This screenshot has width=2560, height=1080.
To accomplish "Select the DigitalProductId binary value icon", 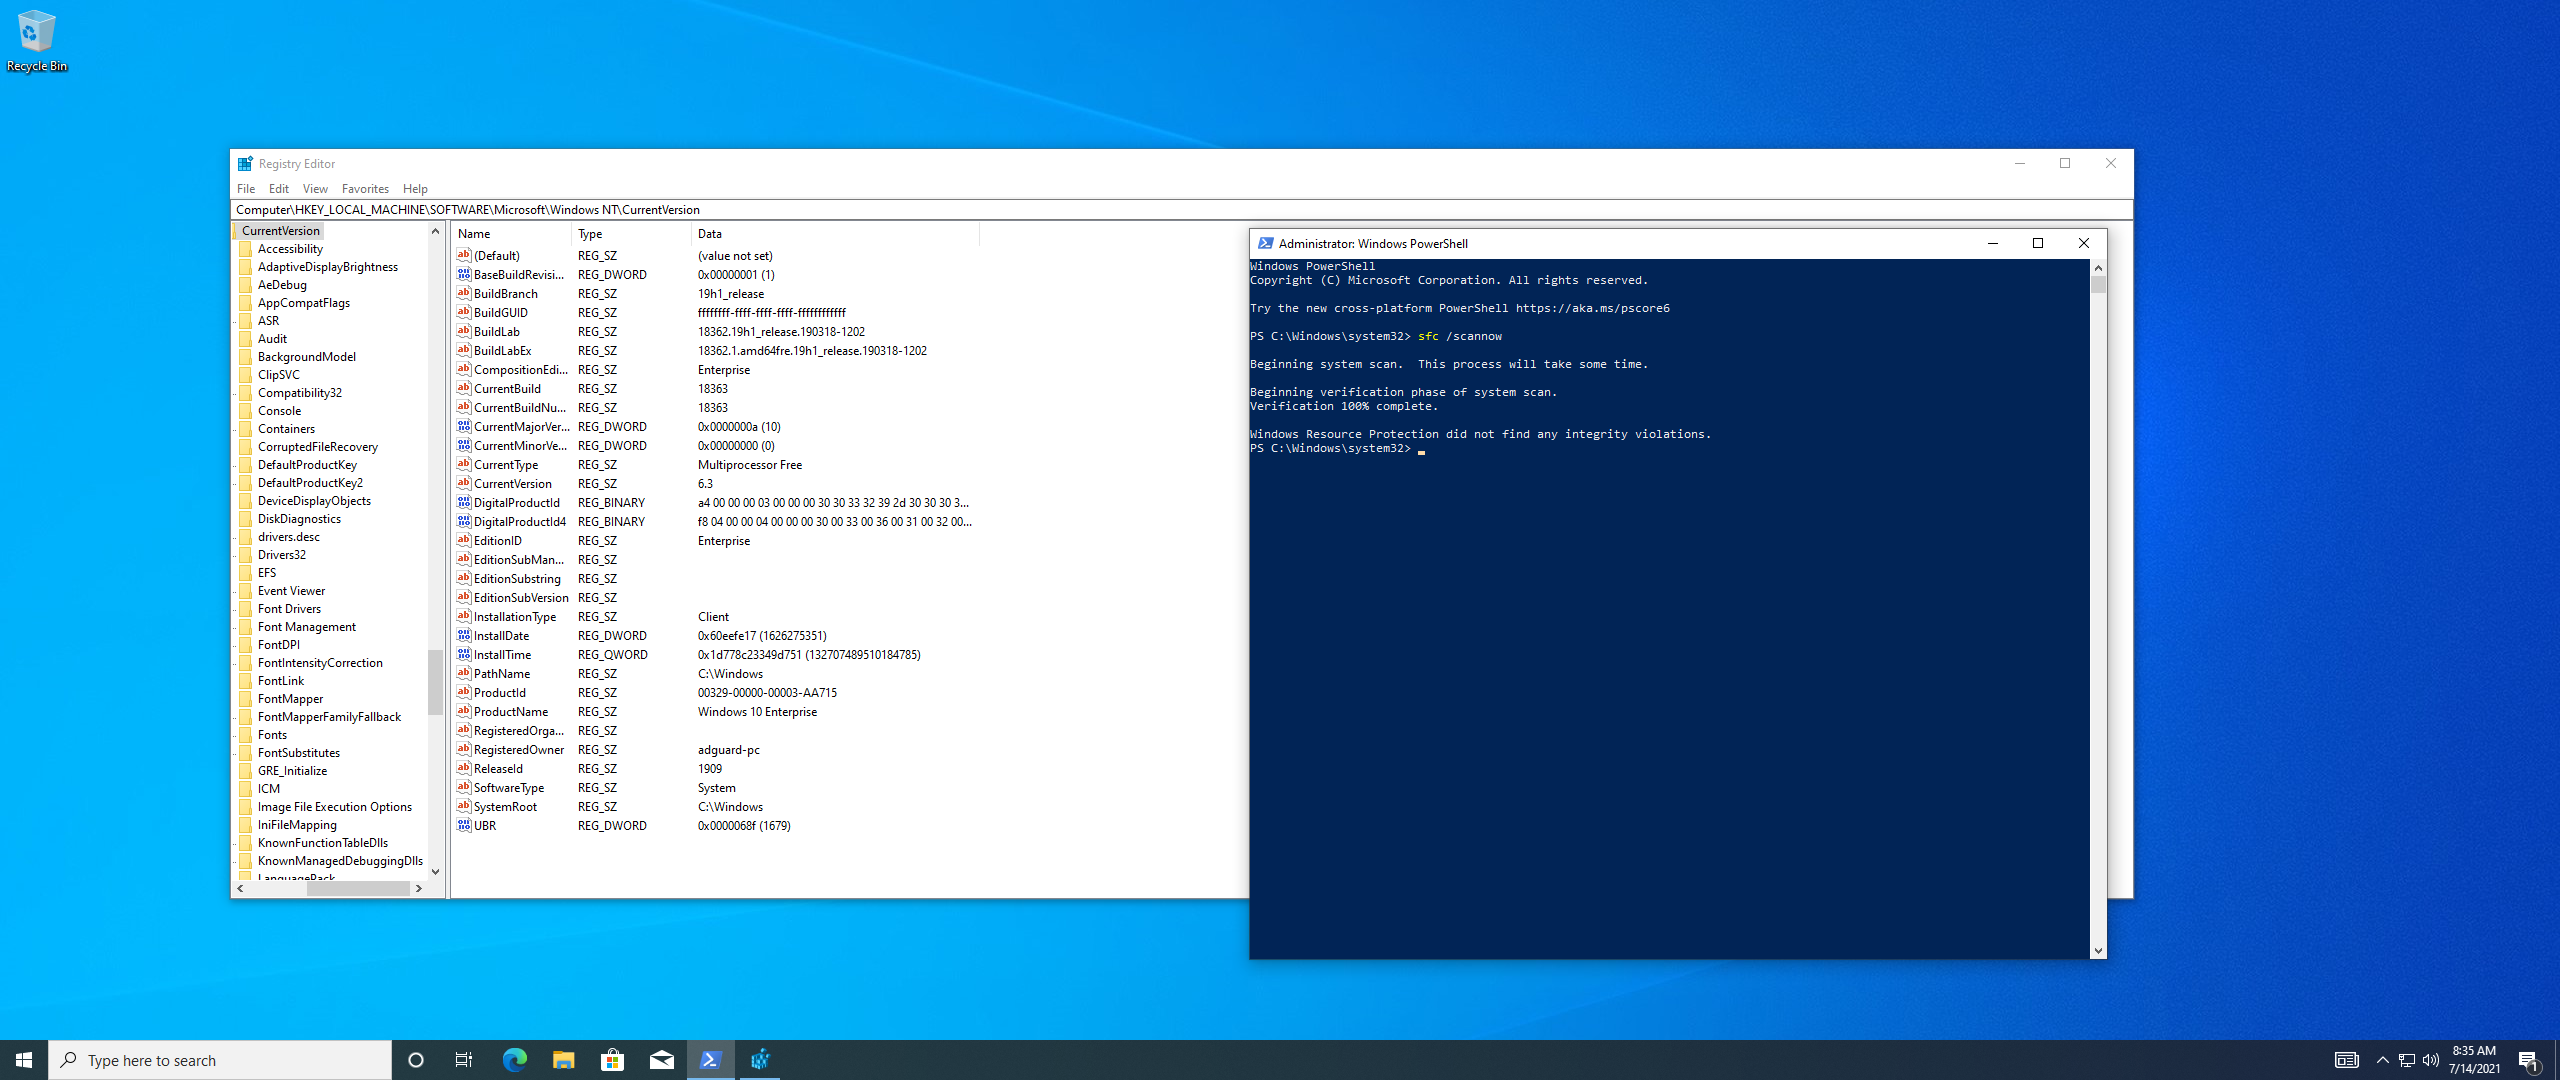I will point(464,503).
